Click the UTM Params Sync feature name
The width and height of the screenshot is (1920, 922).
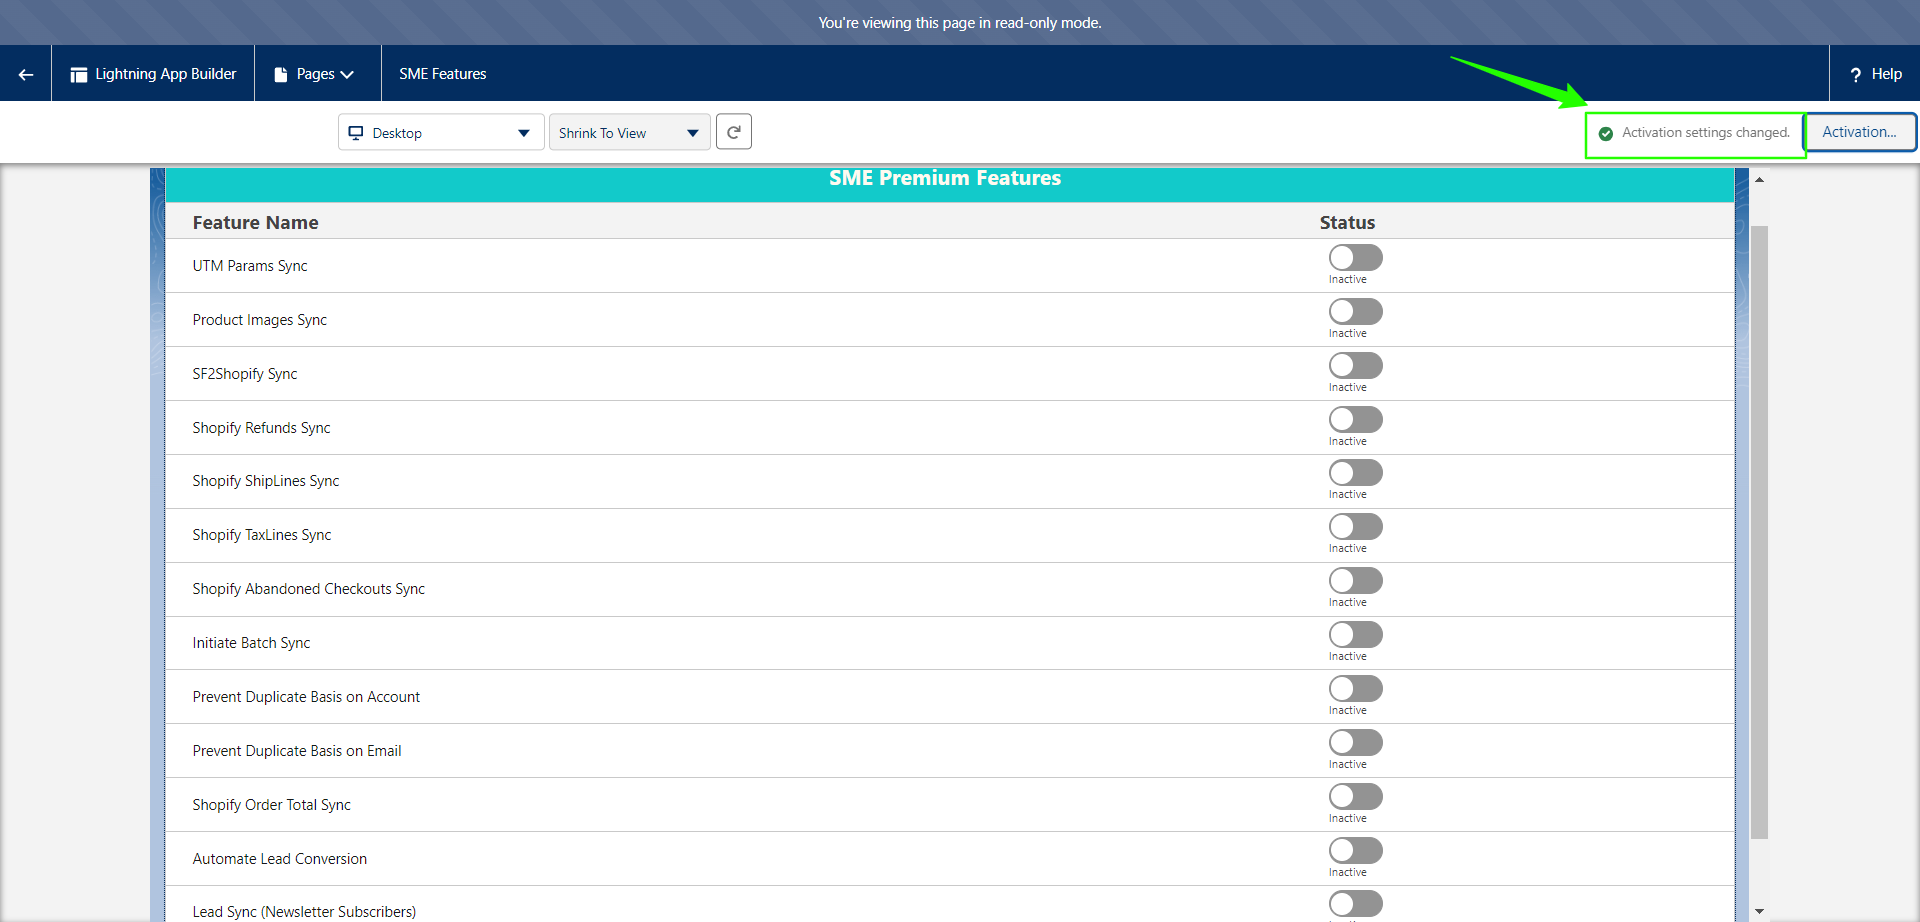(250, 266)
